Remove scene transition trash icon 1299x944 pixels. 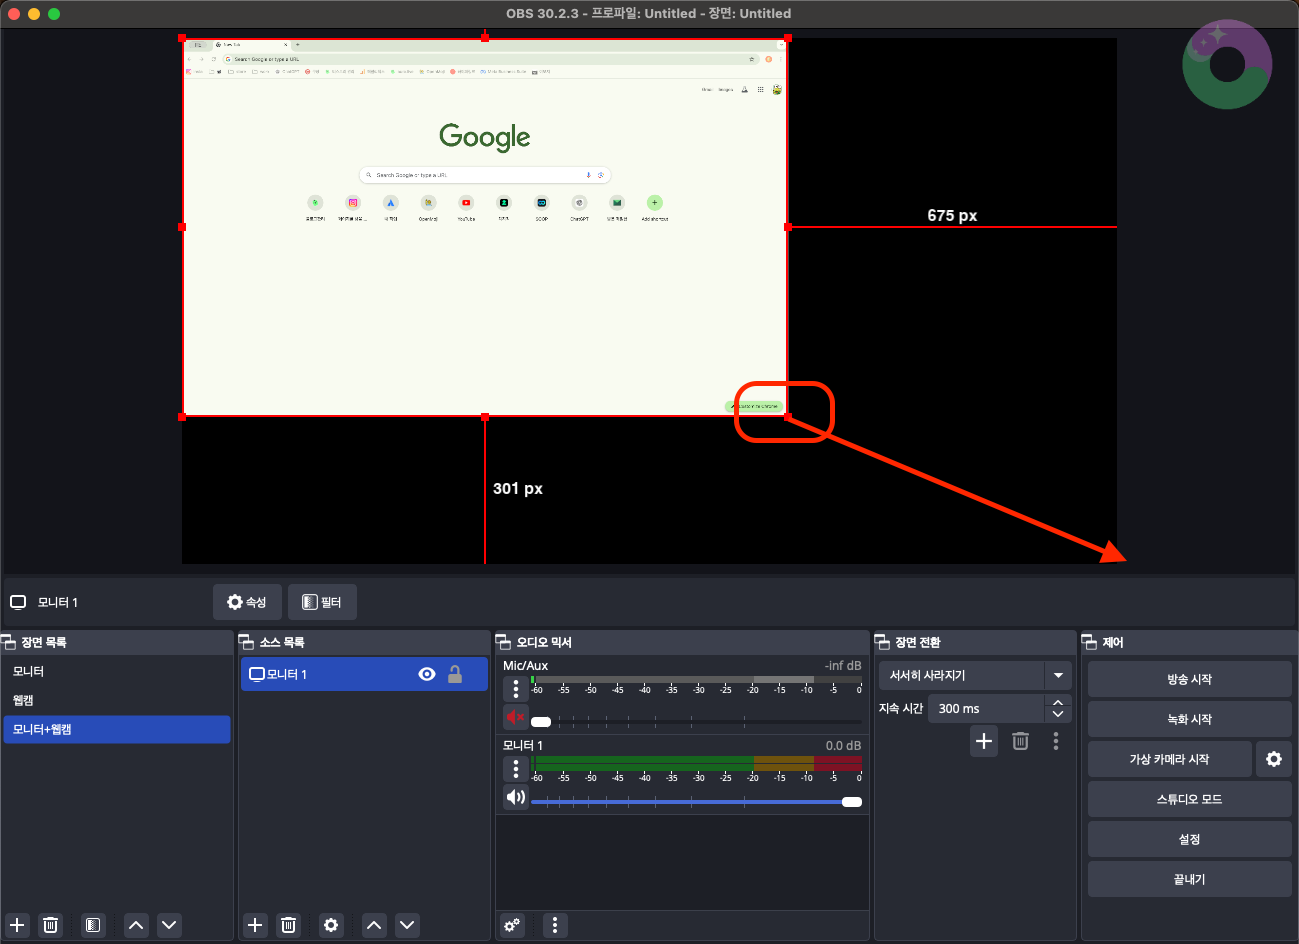1020,741
